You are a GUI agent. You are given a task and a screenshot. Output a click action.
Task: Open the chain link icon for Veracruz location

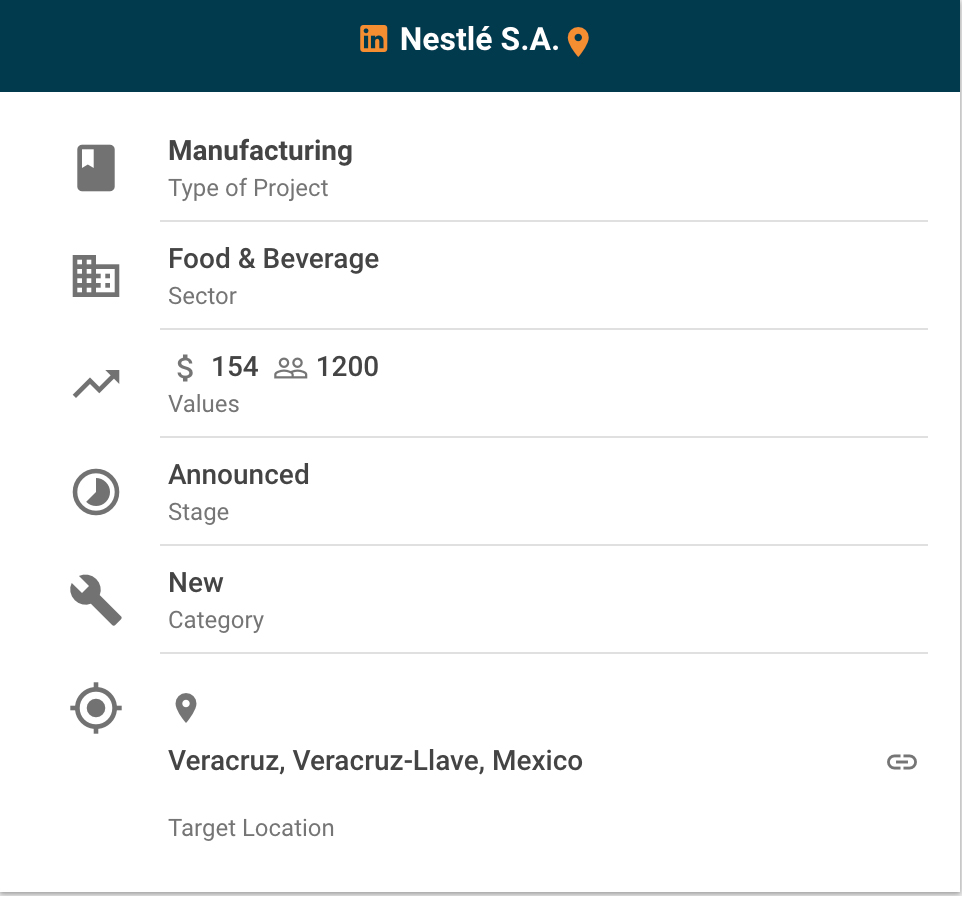901,762
